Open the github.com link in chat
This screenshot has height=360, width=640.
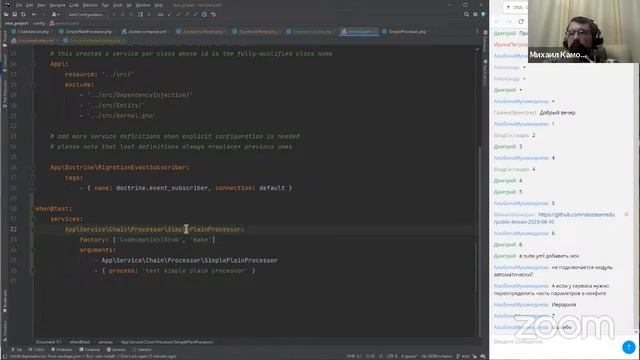tap(555, 218)
